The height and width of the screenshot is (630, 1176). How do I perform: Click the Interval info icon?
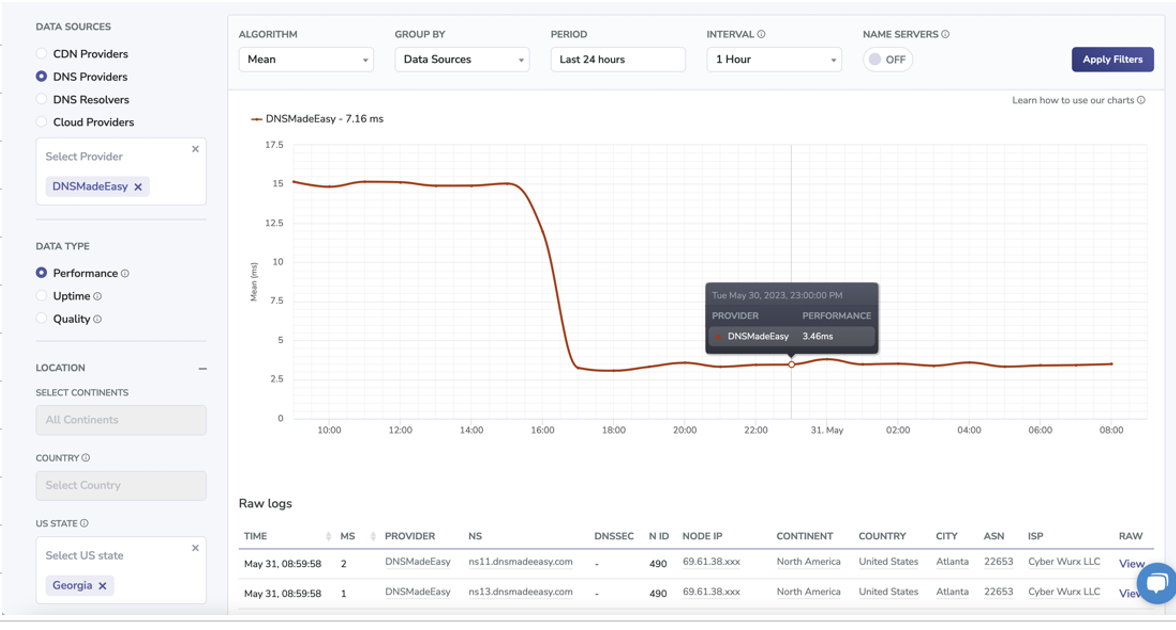point(761,34)
